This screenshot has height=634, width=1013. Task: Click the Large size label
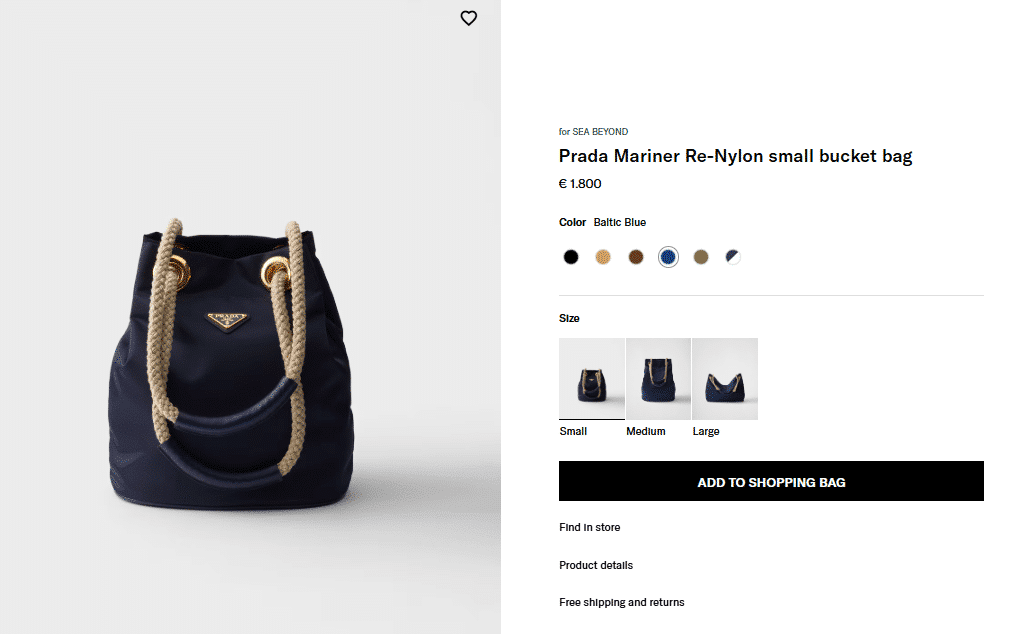click(x=706, y=432)
